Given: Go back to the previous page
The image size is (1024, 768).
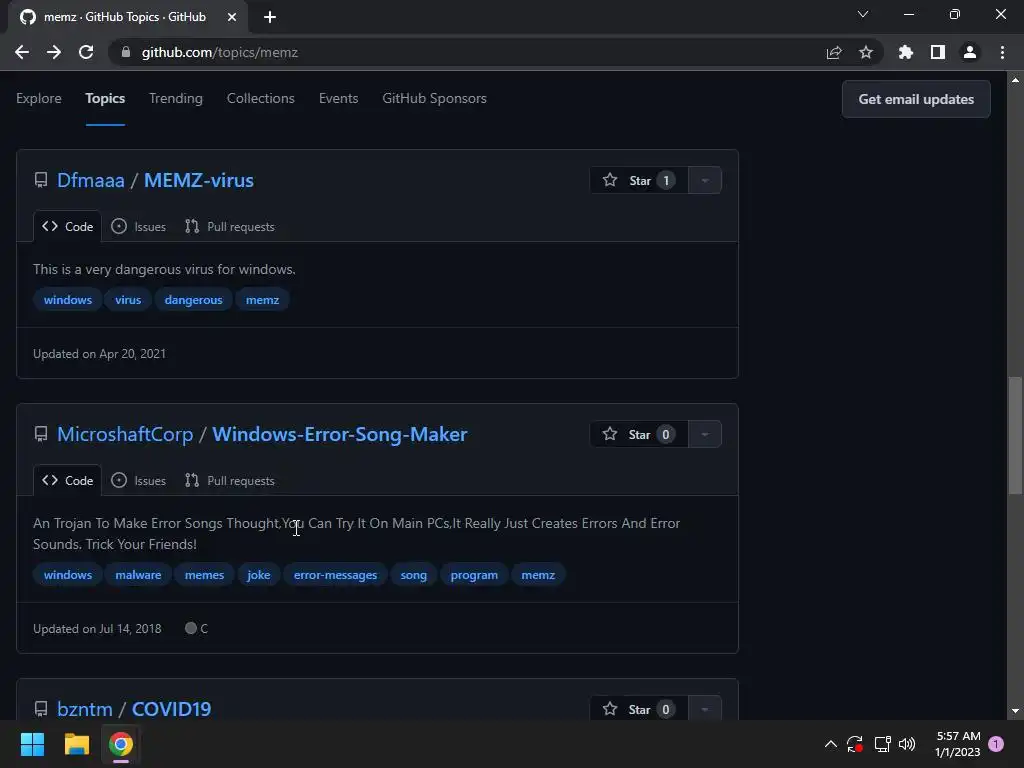Looking at the screenshot, I should coord(22,52).
